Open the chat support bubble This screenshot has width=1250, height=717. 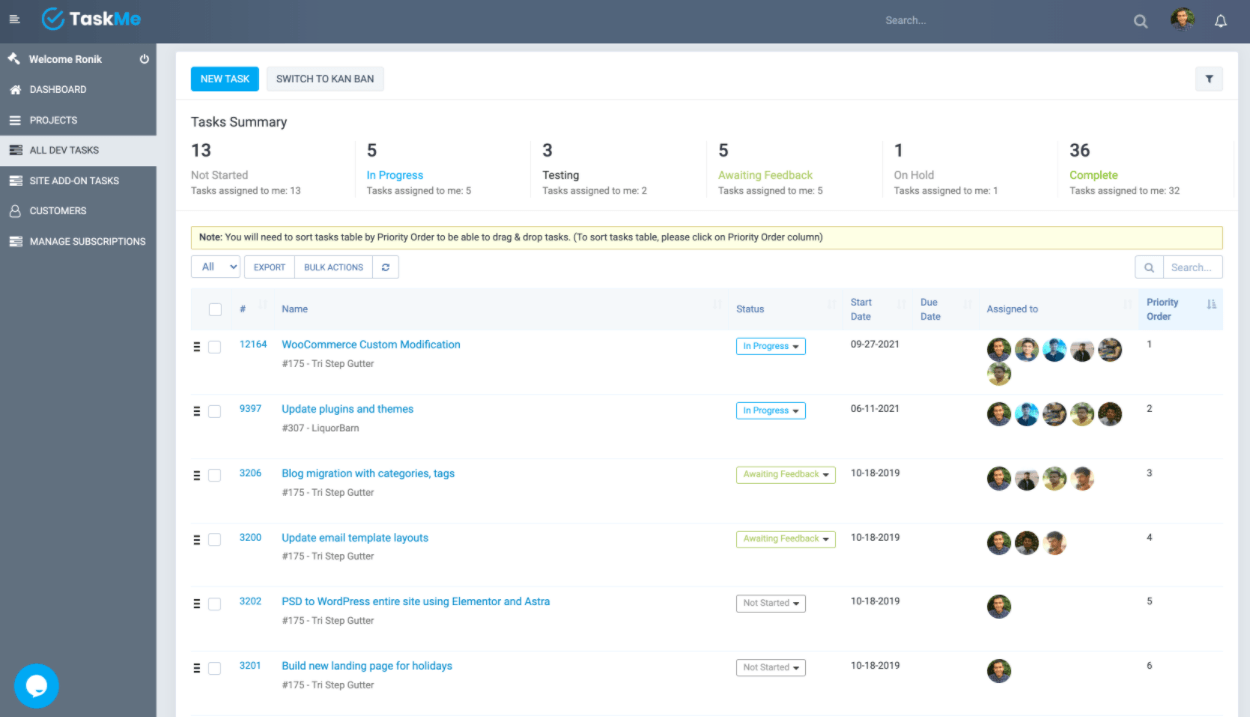pyautogui.click(x=36, y=686)
